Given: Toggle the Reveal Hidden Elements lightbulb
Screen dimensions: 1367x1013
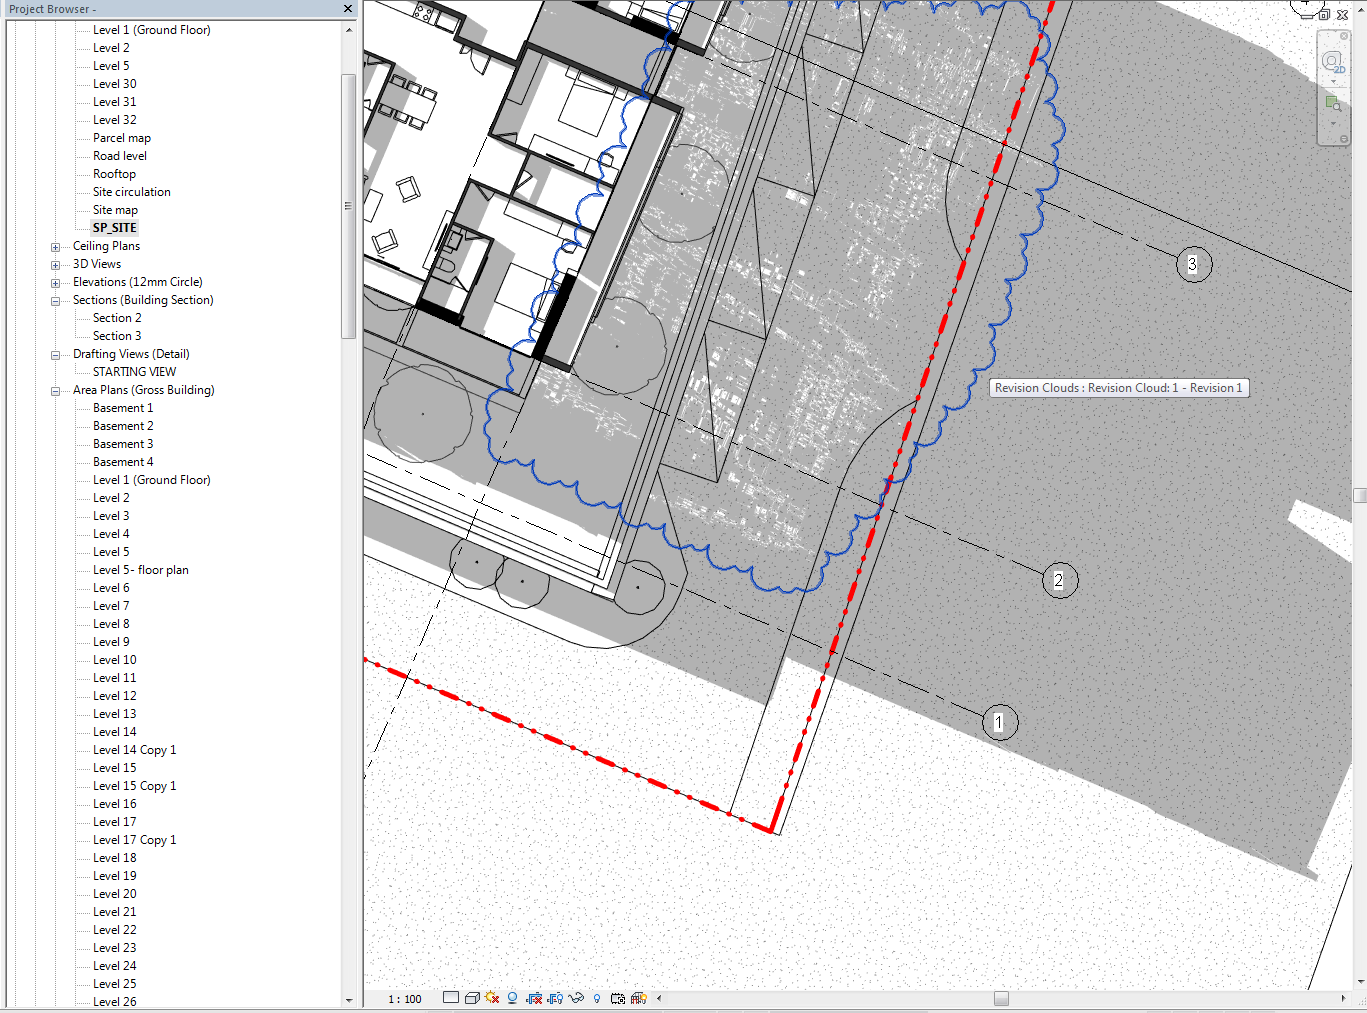Looking at the screenshot, I should click(597, 997).
